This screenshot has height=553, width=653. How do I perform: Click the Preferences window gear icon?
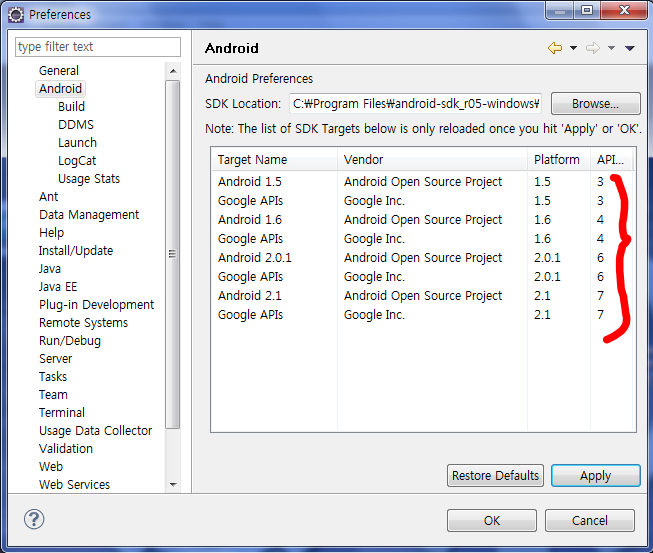tap(16, 15)
